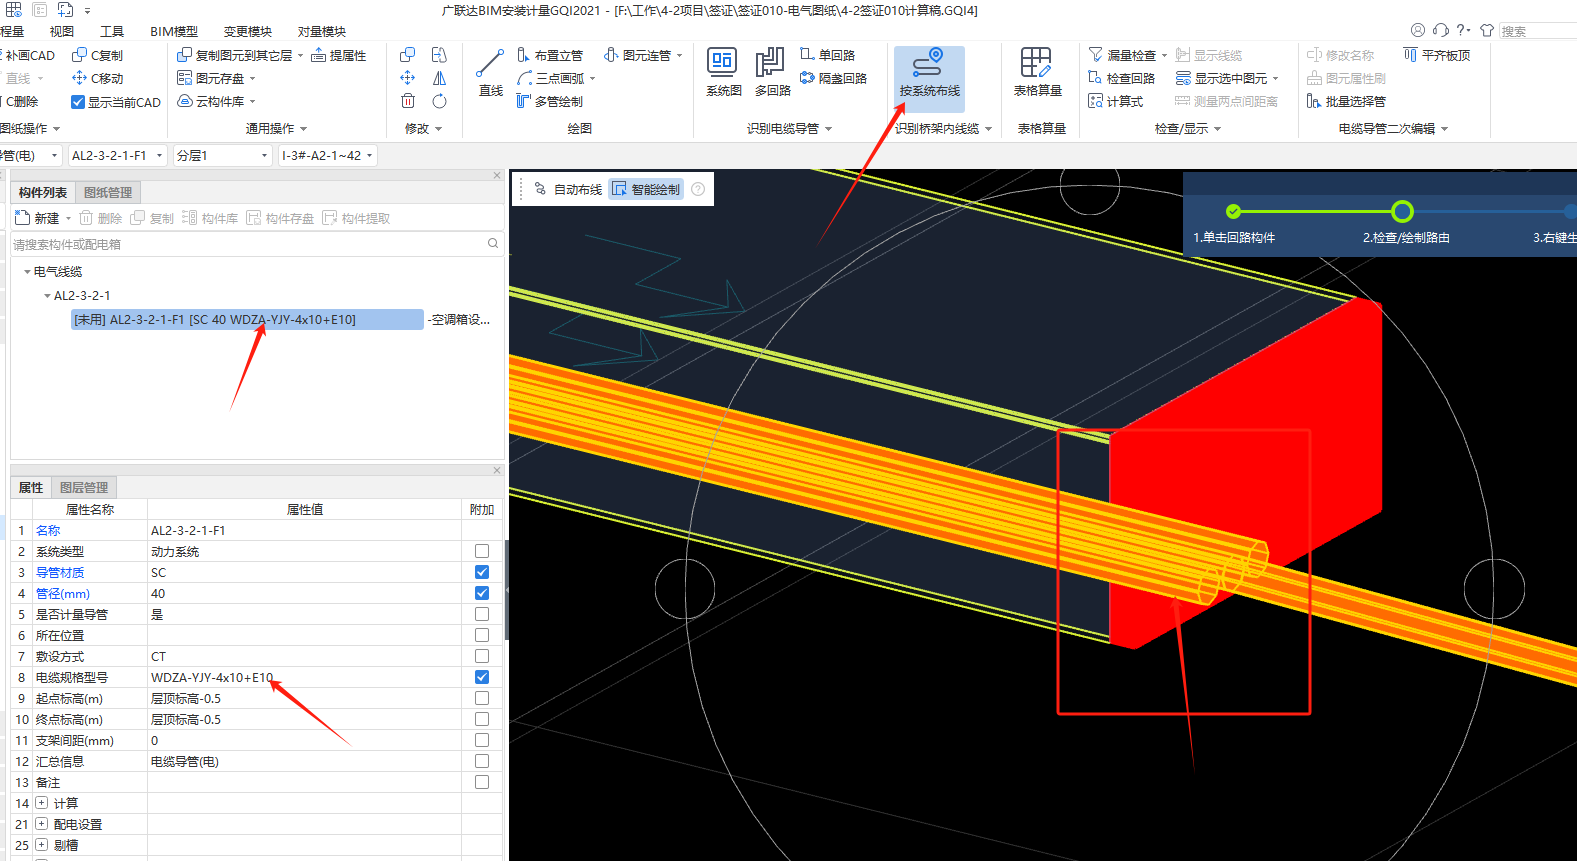Click 显示选中图元 show selected elements
Viewport: 1577px width, 861px height.
click(x=1227, y=78)
